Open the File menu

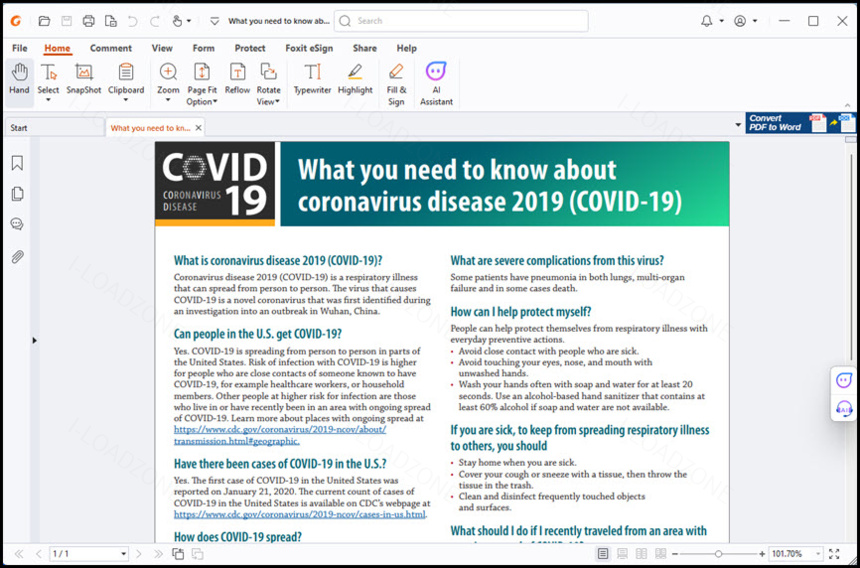(20, 48)
